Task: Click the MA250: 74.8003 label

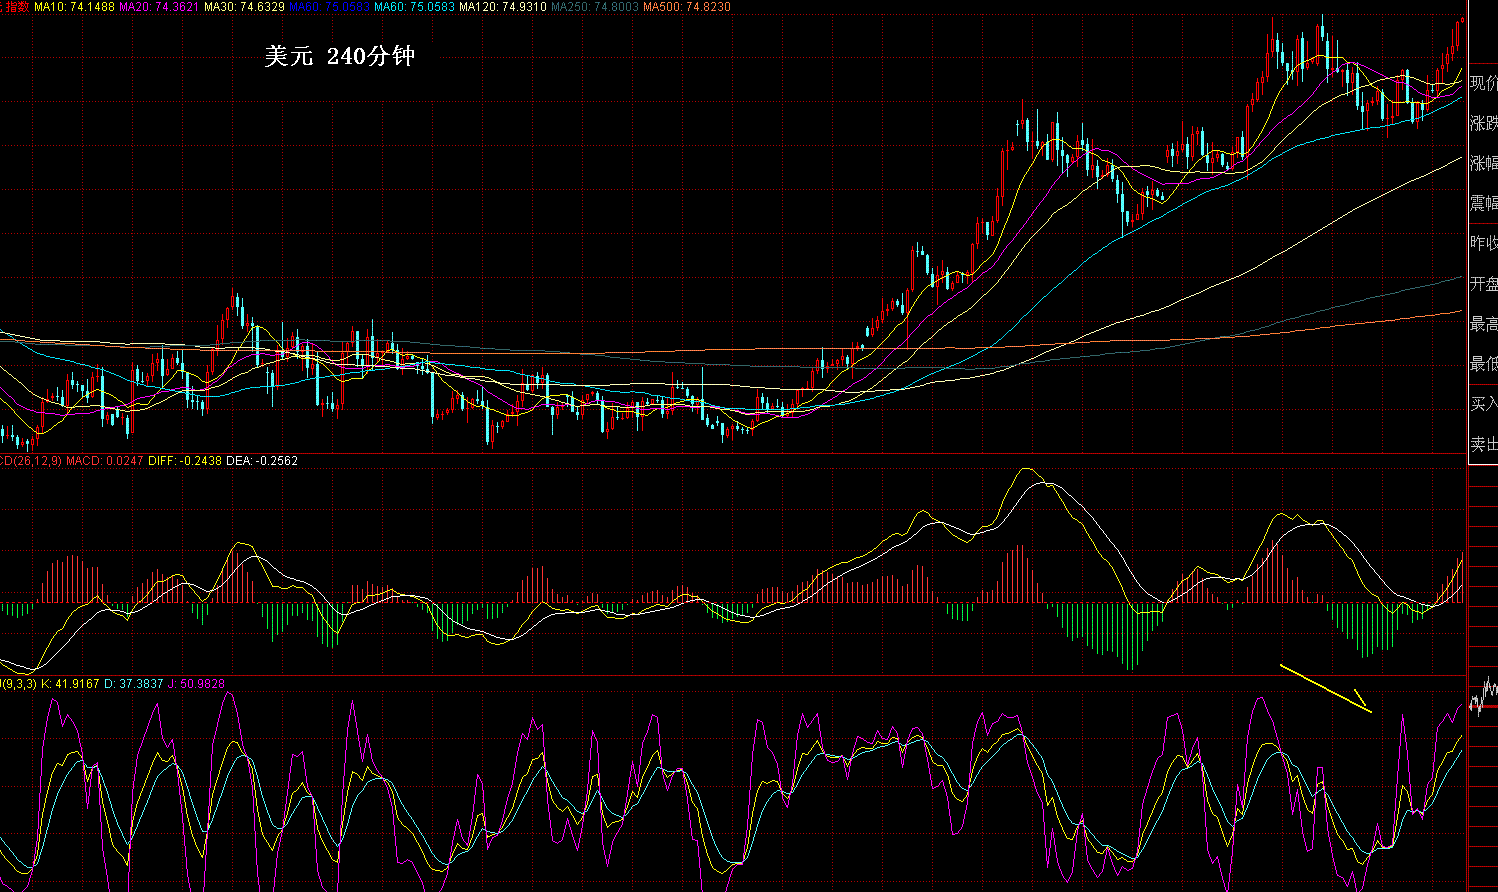Action: [x=594, y=7]
